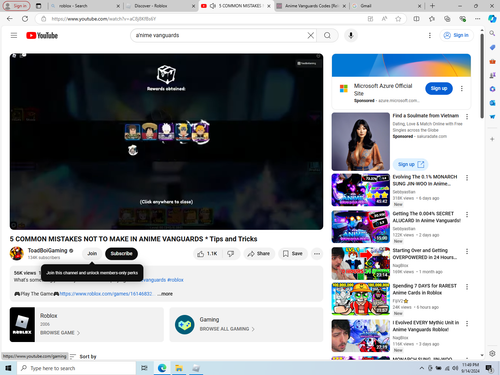The width and height of the screenshot is (500, 375).
Task: Open the roblox.com game link in the description
Action: 106,294
